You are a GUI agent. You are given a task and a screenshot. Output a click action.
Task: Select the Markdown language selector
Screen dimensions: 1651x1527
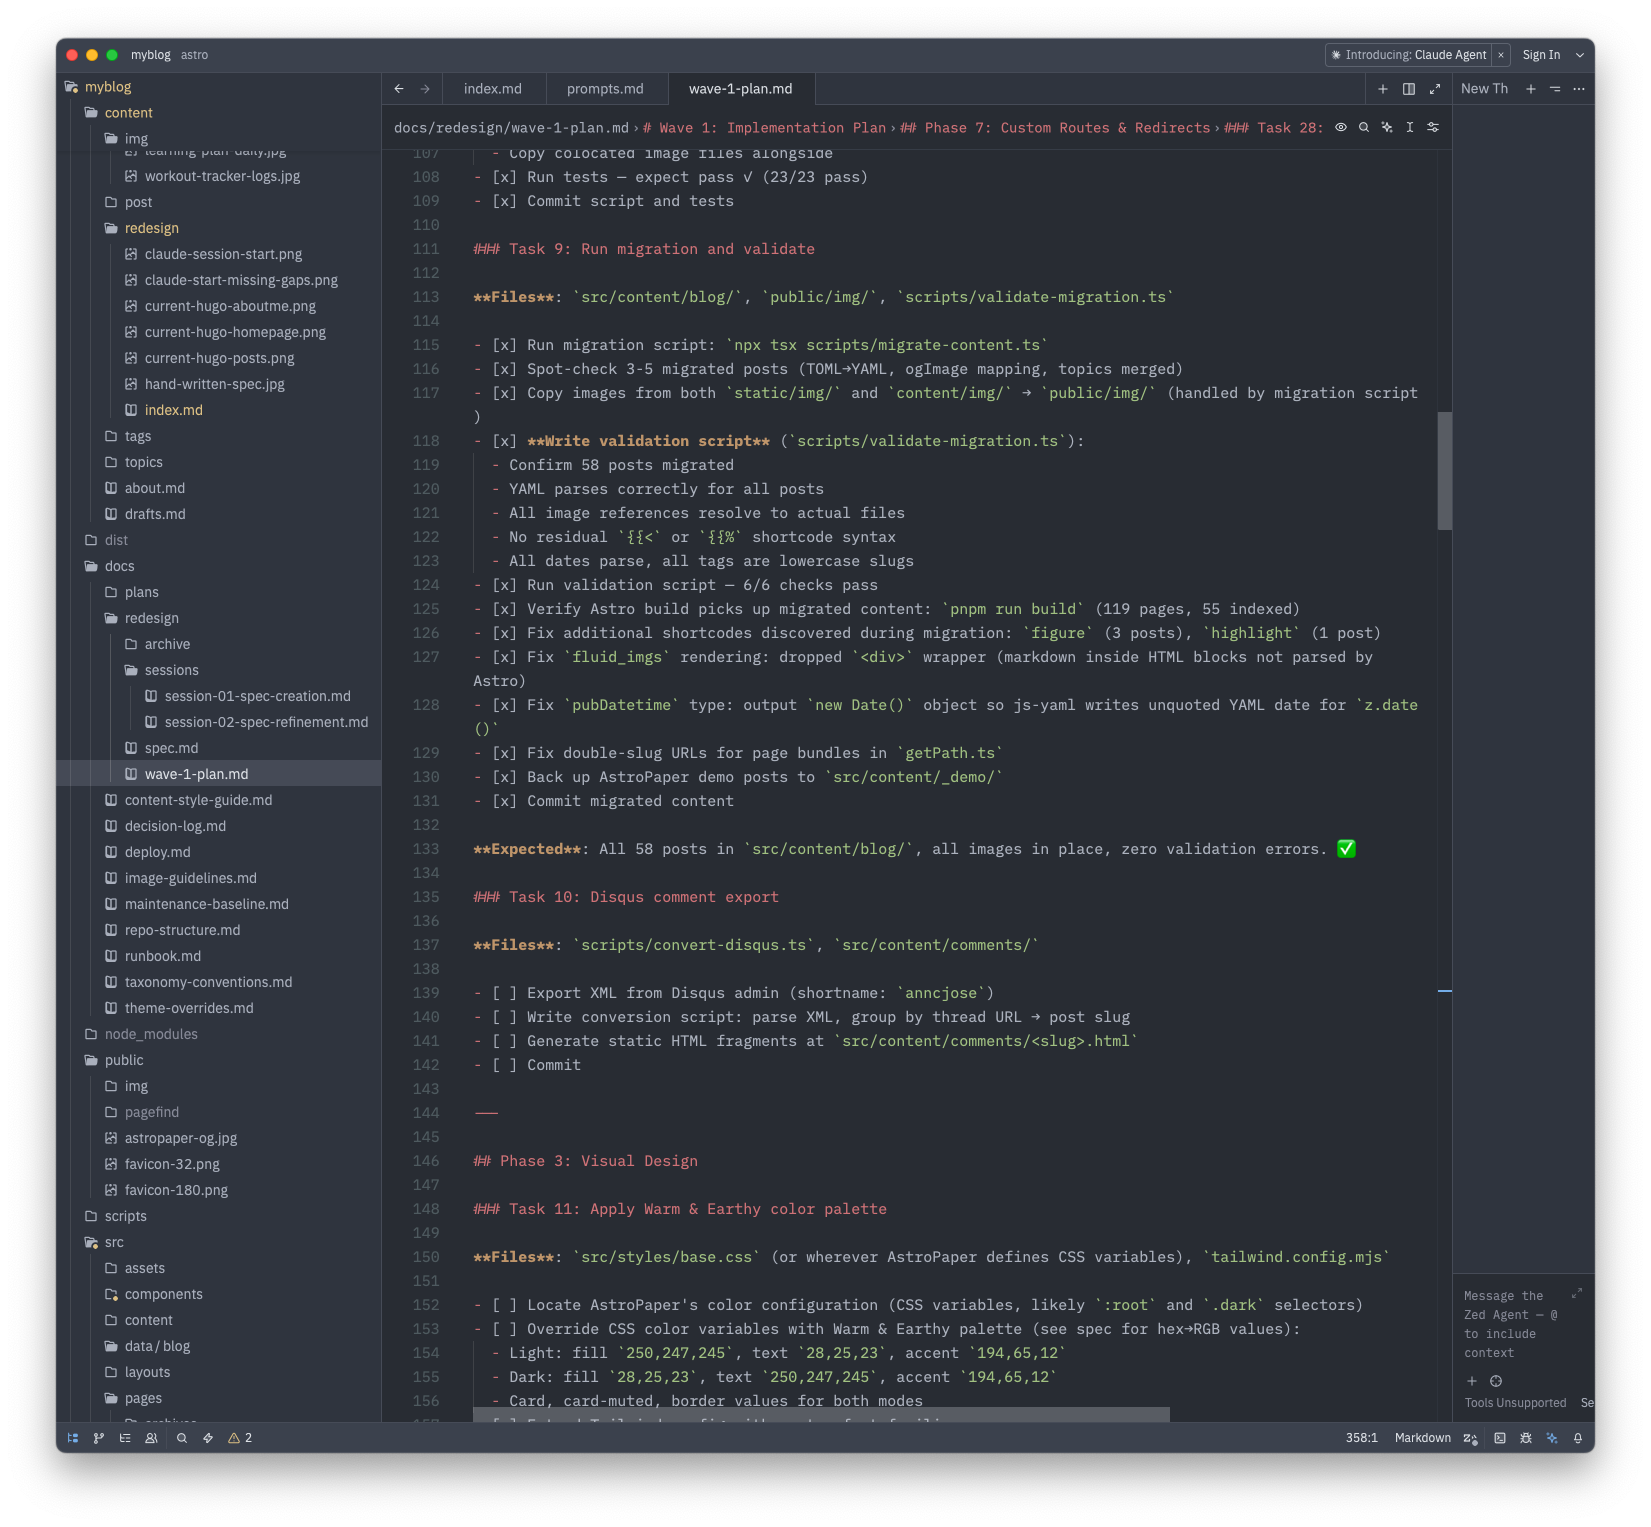(1422, 1438)
